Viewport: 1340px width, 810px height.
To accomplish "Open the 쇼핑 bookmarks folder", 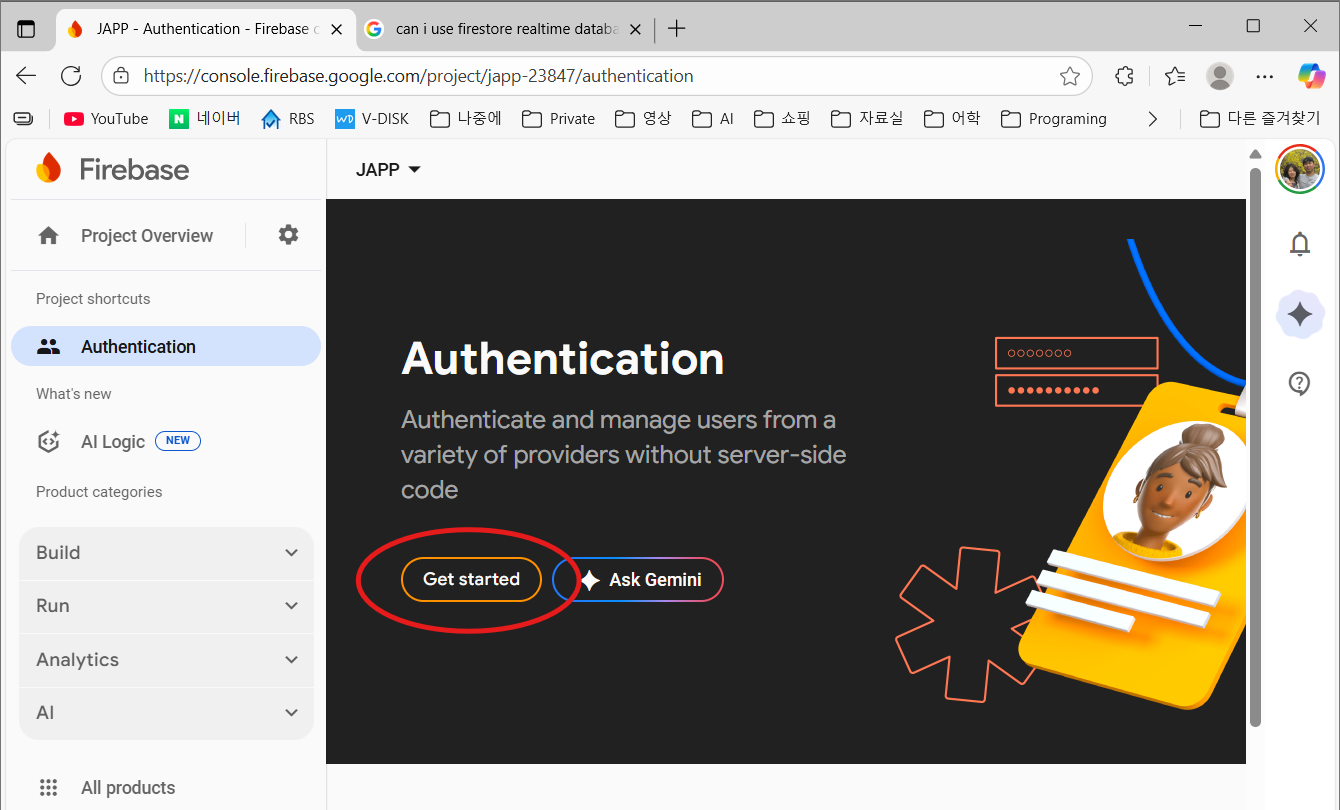I will click(x=783, y=119).
